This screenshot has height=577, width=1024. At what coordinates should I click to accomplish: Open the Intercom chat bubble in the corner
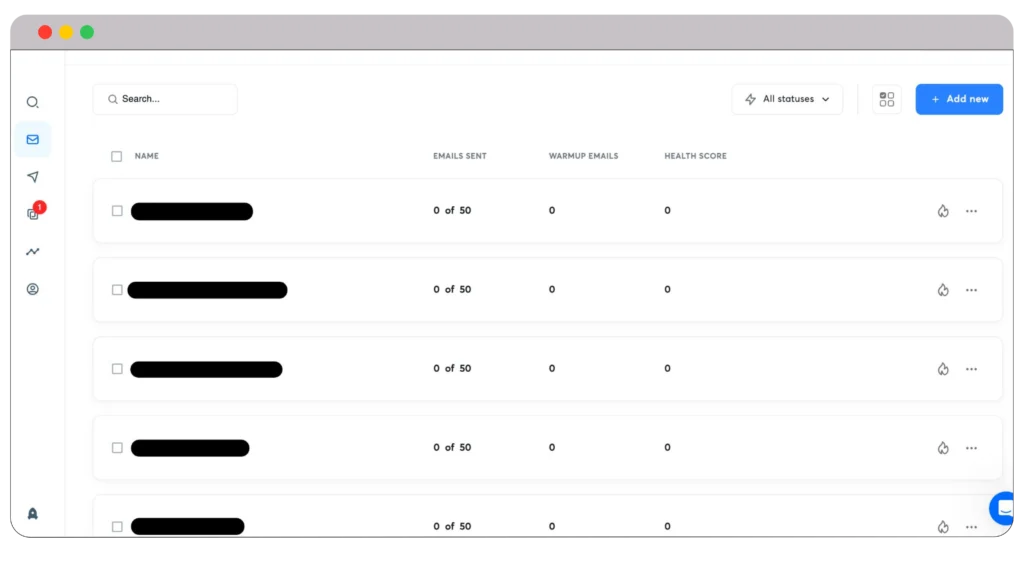tap(1002, 508)
